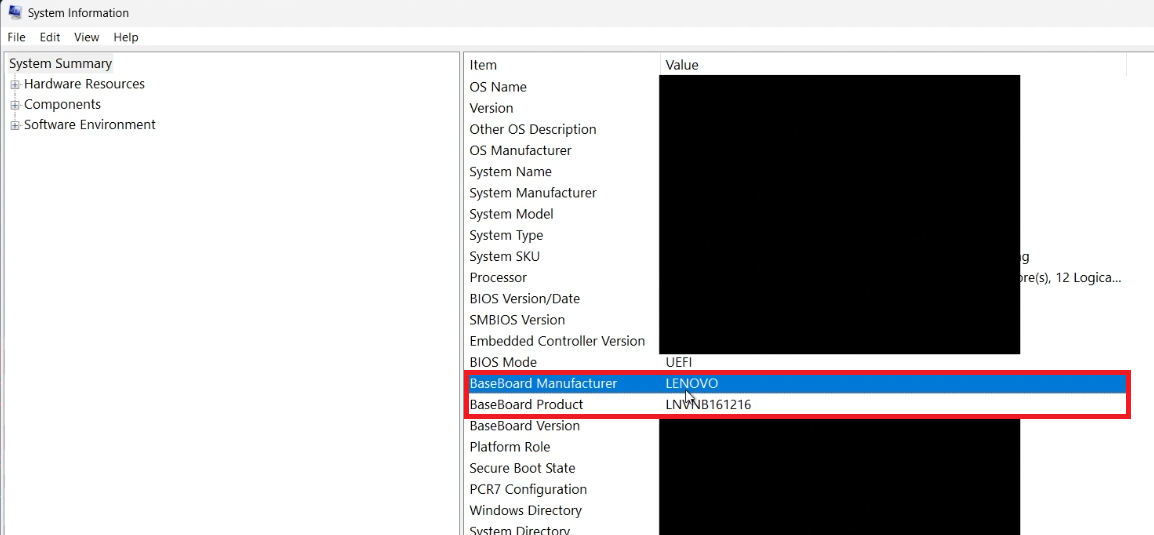Select the BaseBoard Product row
This screenshot has height=535, width=1154.
coord(798,405)
